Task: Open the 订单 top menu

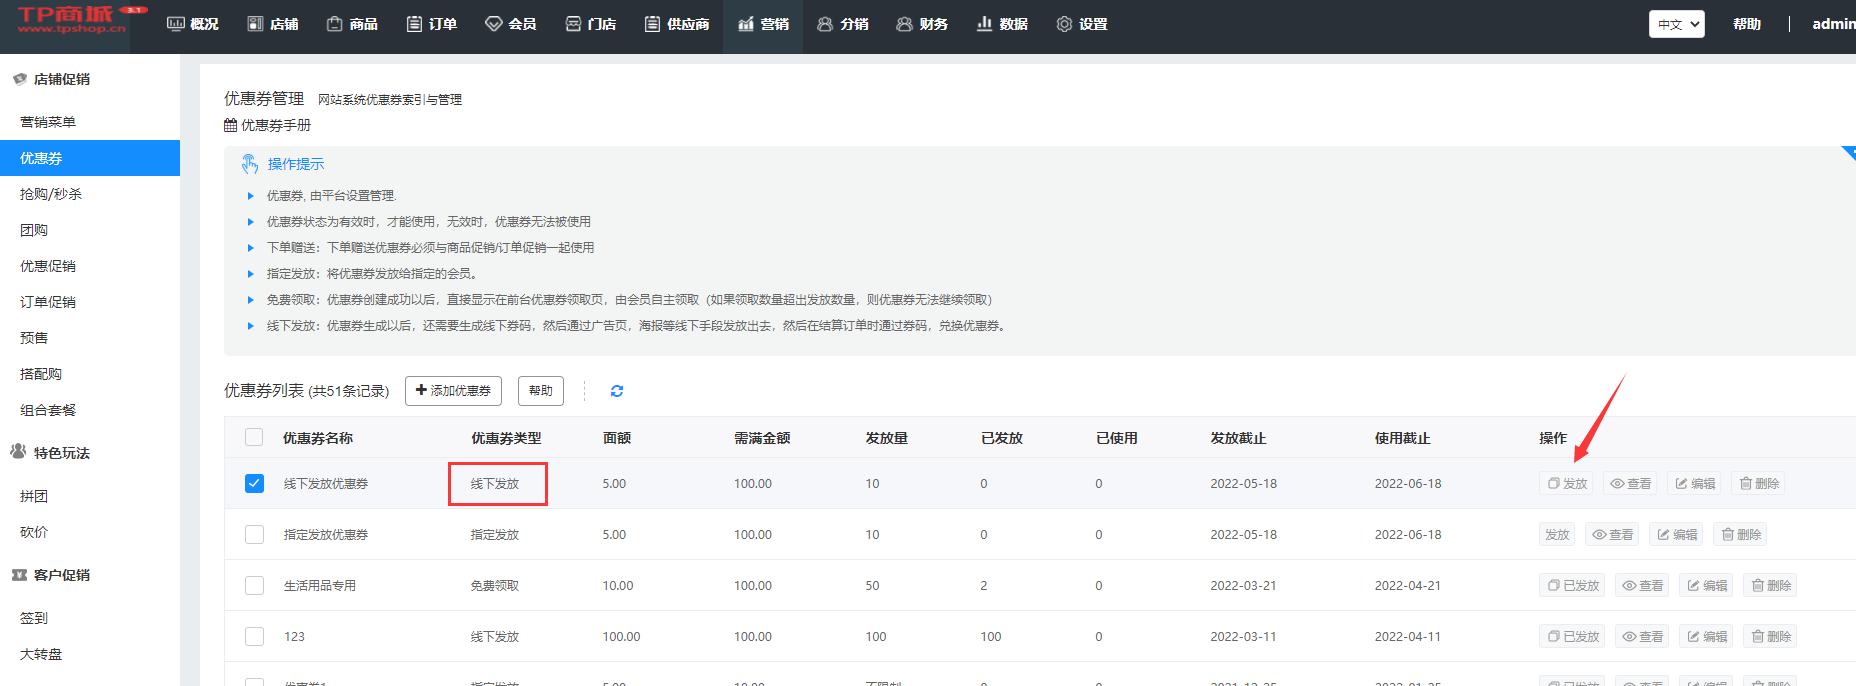Action: coord(432,24)
